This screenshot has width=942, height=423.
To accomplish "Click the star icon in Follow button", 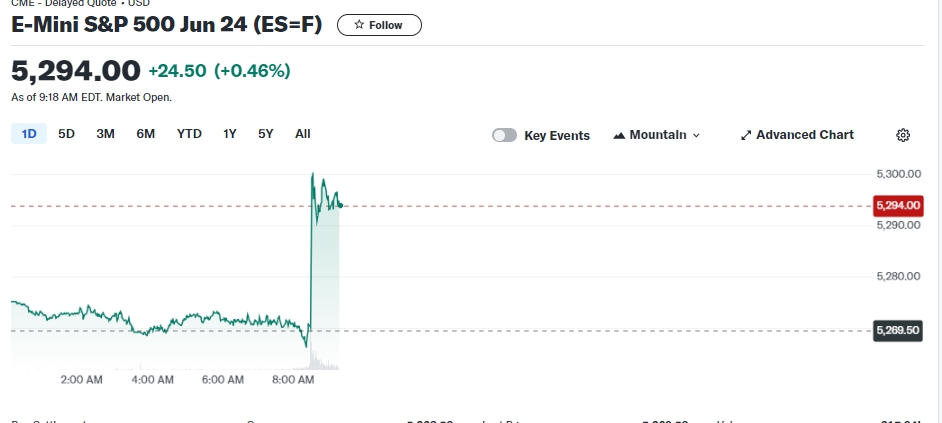I will tap(359, 25).
